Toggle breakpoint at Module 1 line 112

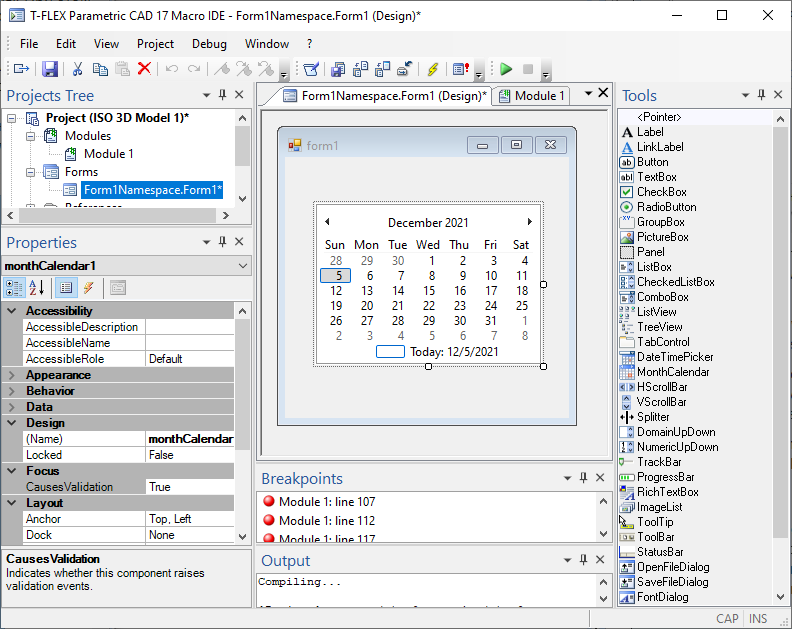point(269,520)
